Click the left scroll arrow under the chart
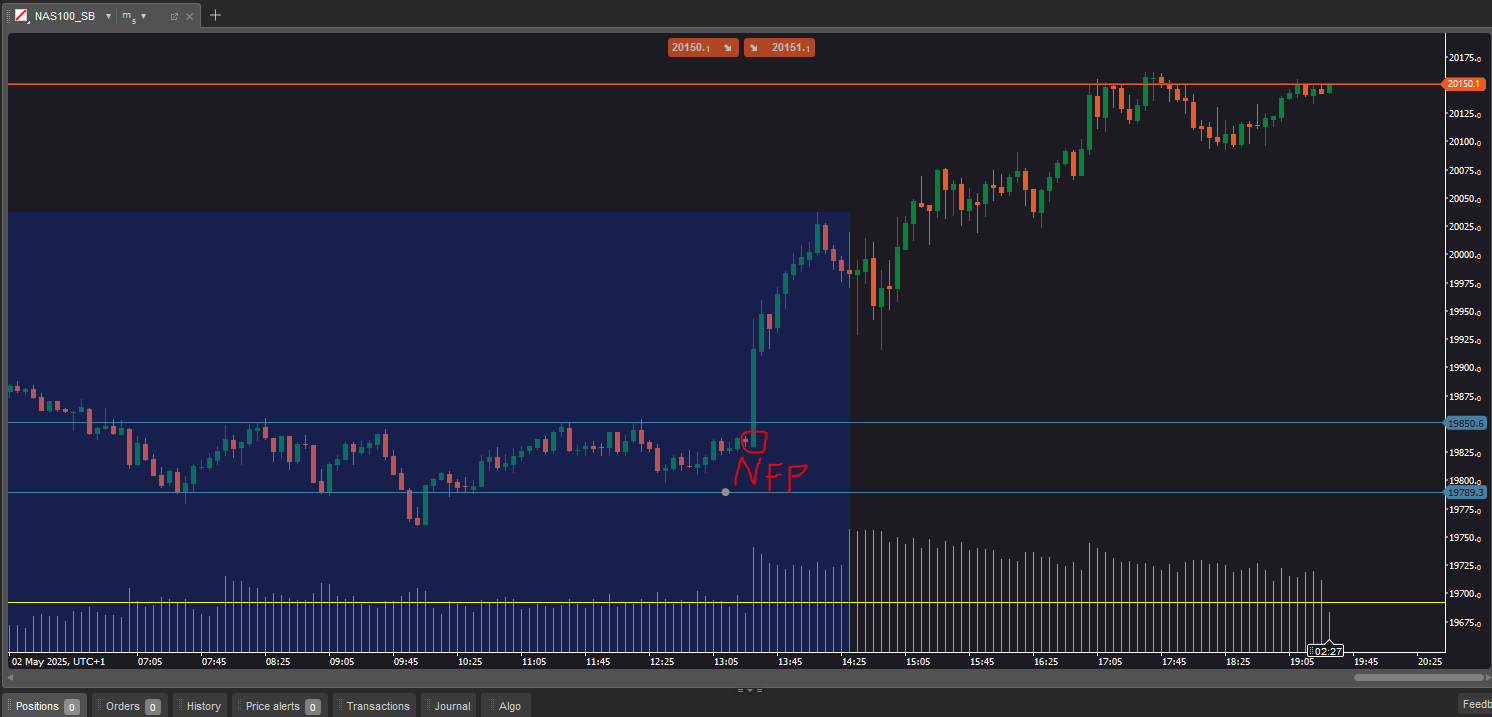This screenshot has width=1492, height=717. (x=11, y=677)
